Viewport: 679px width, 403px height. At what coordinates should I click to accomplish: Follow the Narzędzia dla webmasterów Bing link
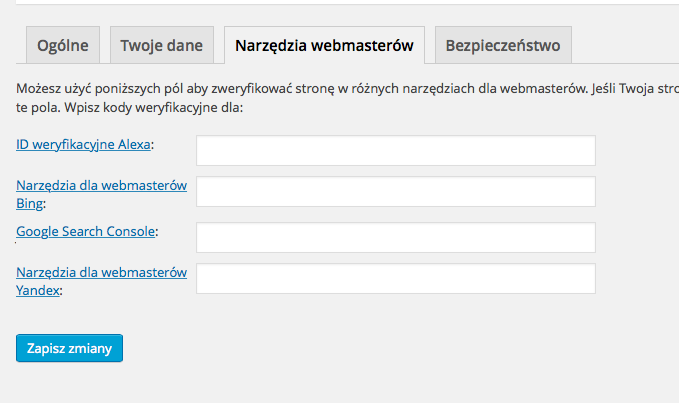coord(101,194)
